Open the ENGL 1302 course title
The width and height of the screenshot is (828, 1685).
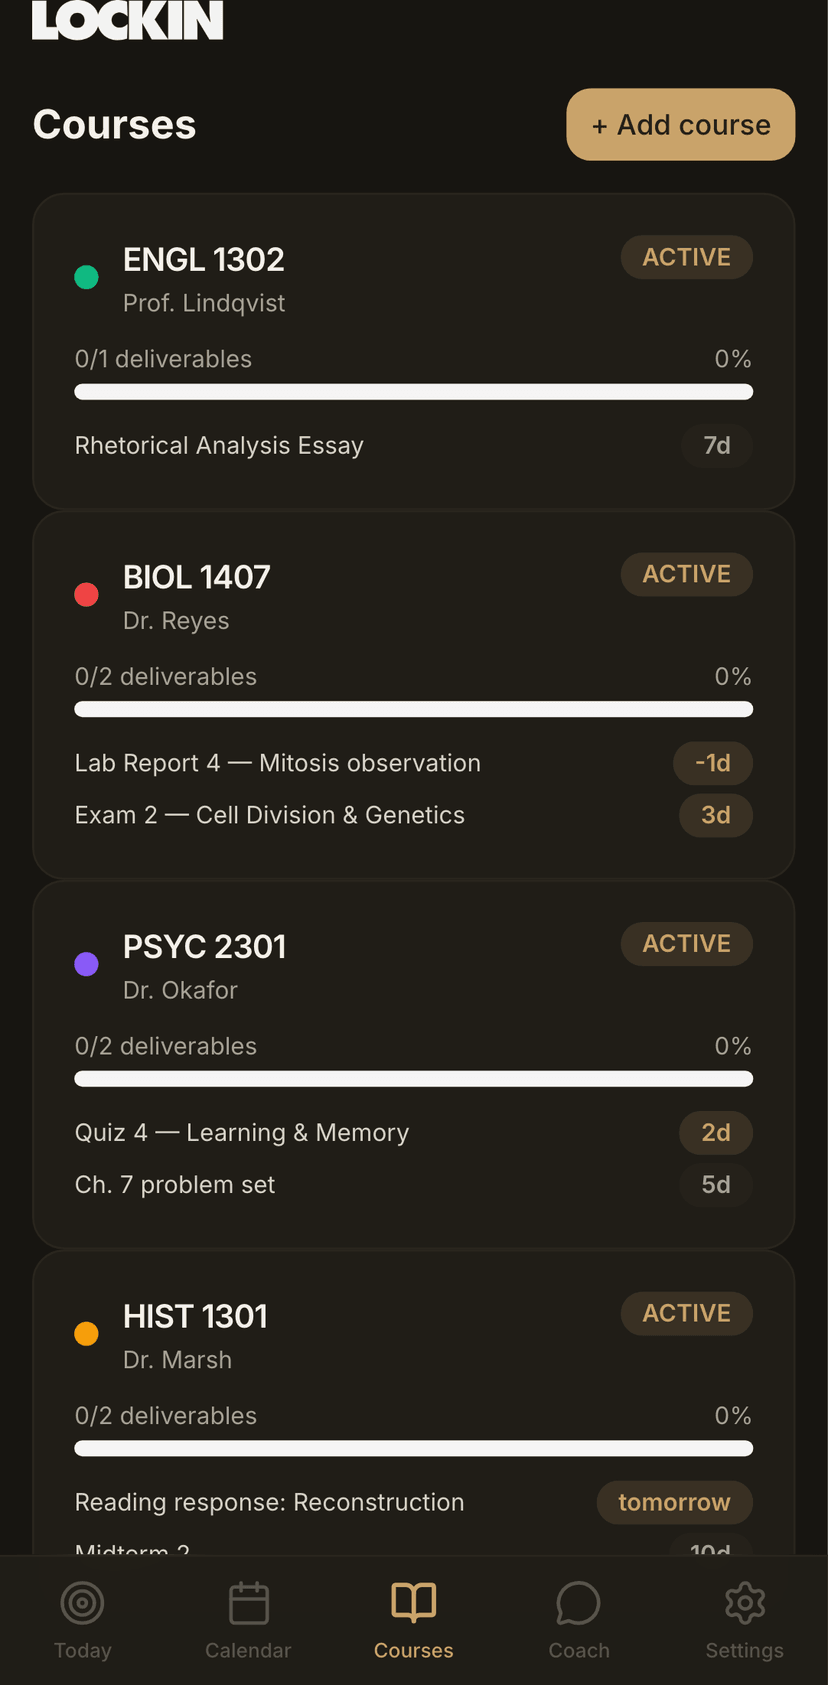pos(204,260)
